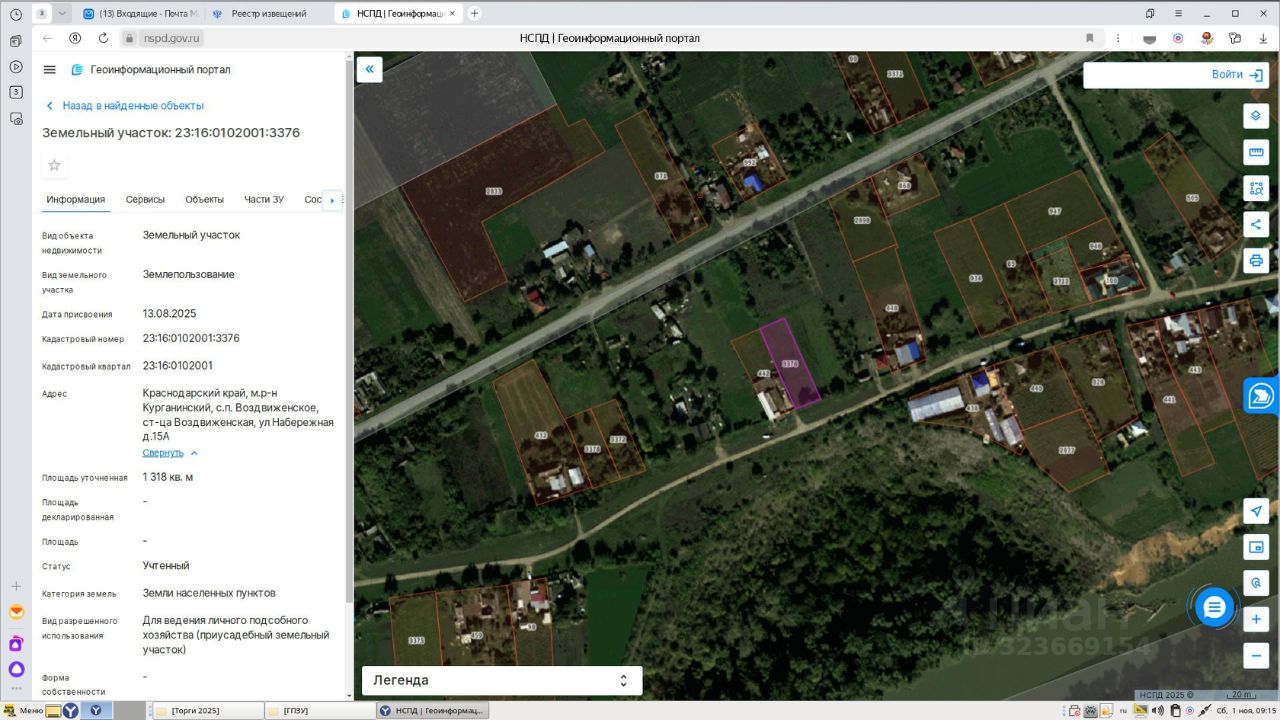This screenshot has height=720, width=1280.
Task: Open the browser main menu lines icon
Action: pos(1180,14)
